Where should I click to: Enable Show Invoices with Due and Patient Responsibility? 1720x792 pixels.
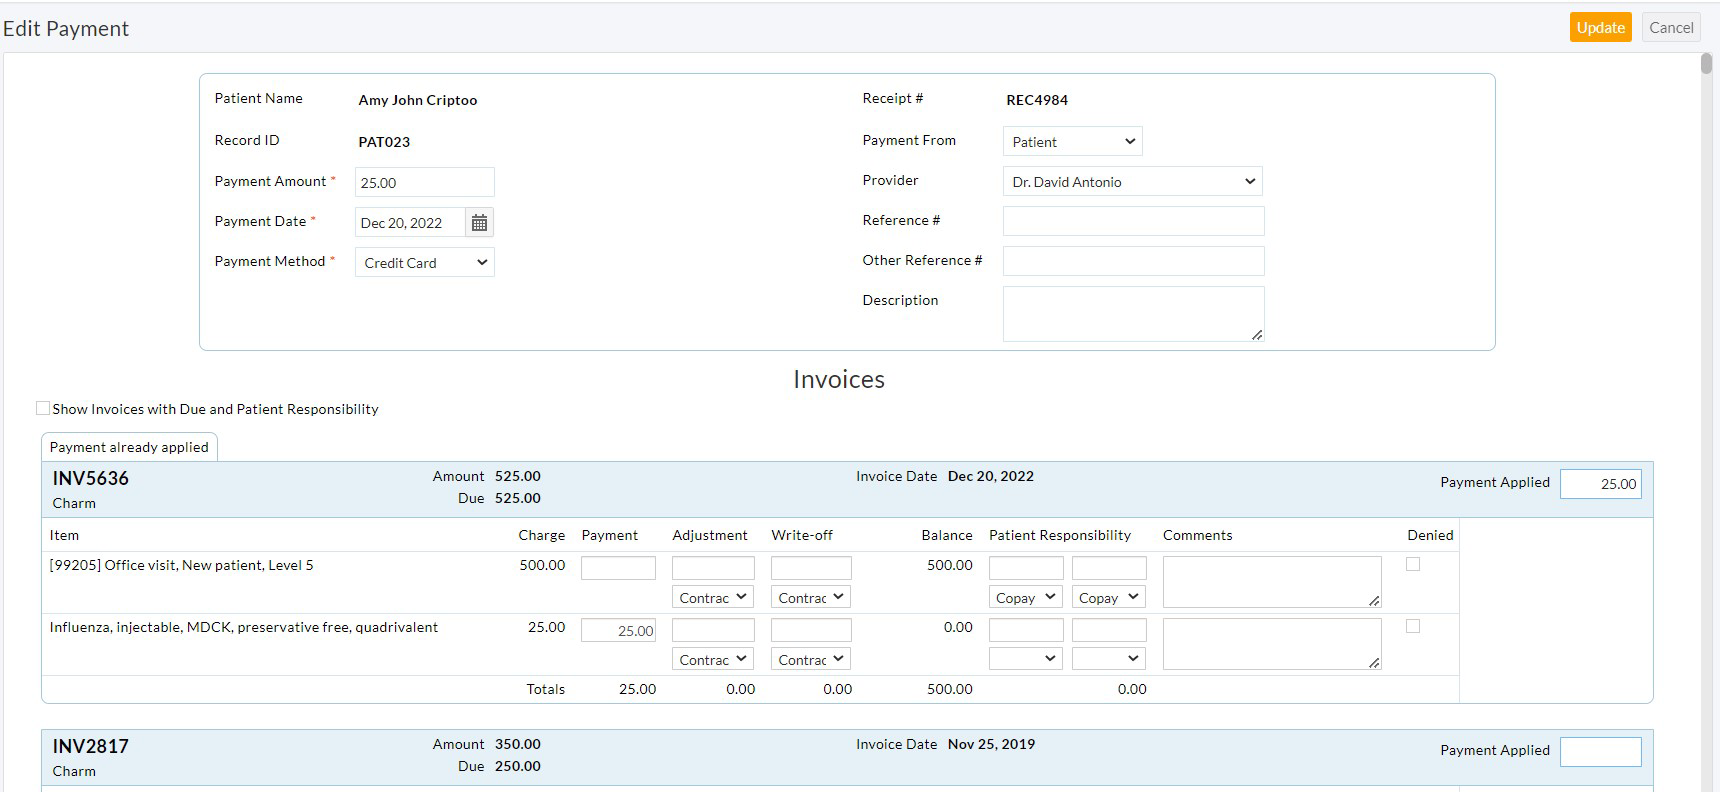tap(43, 408)
